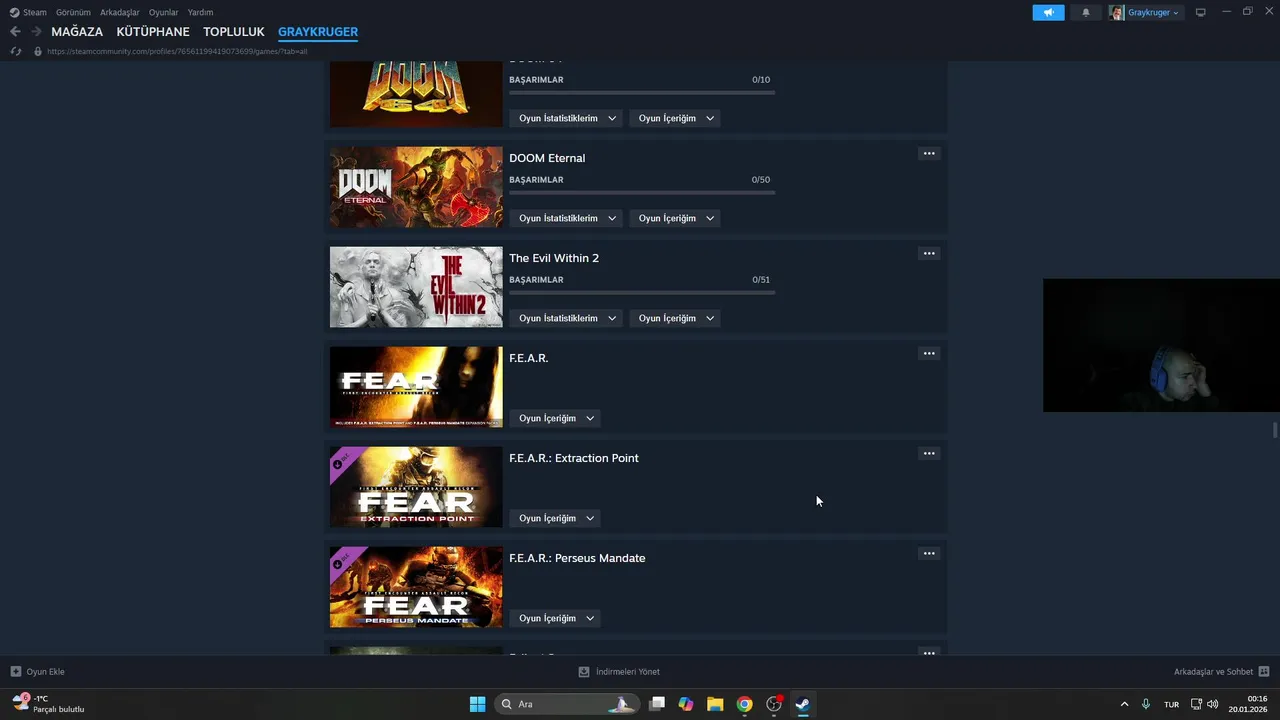Open Graykruger account dropdown
The image size is (1280, 720).
[1145, 12]
